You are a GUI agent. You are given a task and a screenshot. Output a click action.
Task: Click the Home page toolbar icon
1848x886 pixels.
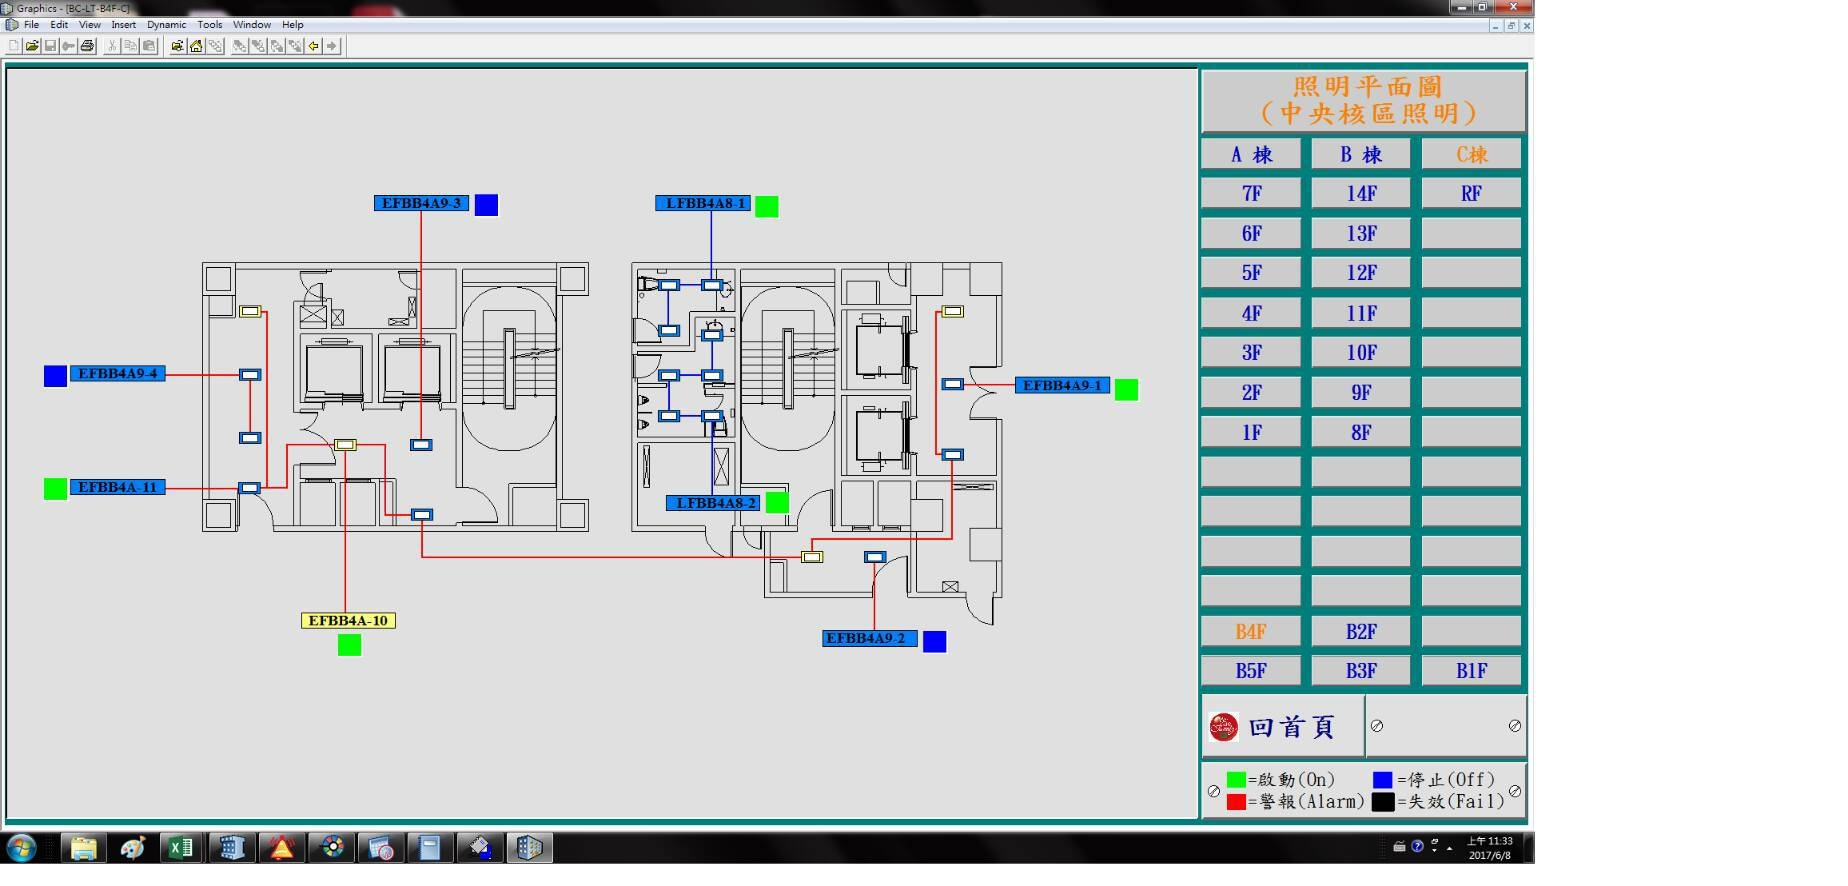tap(196, 46)
